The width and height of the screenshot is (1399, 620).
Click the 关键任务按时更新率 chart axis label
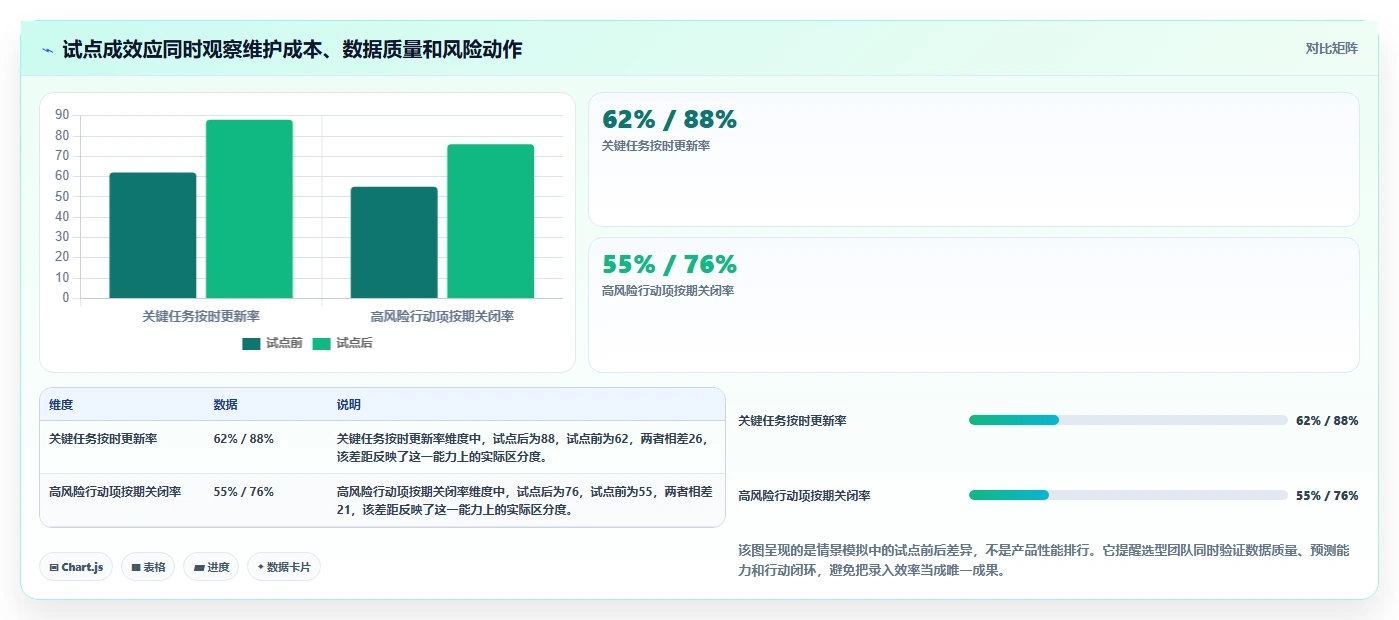[201, 316]
